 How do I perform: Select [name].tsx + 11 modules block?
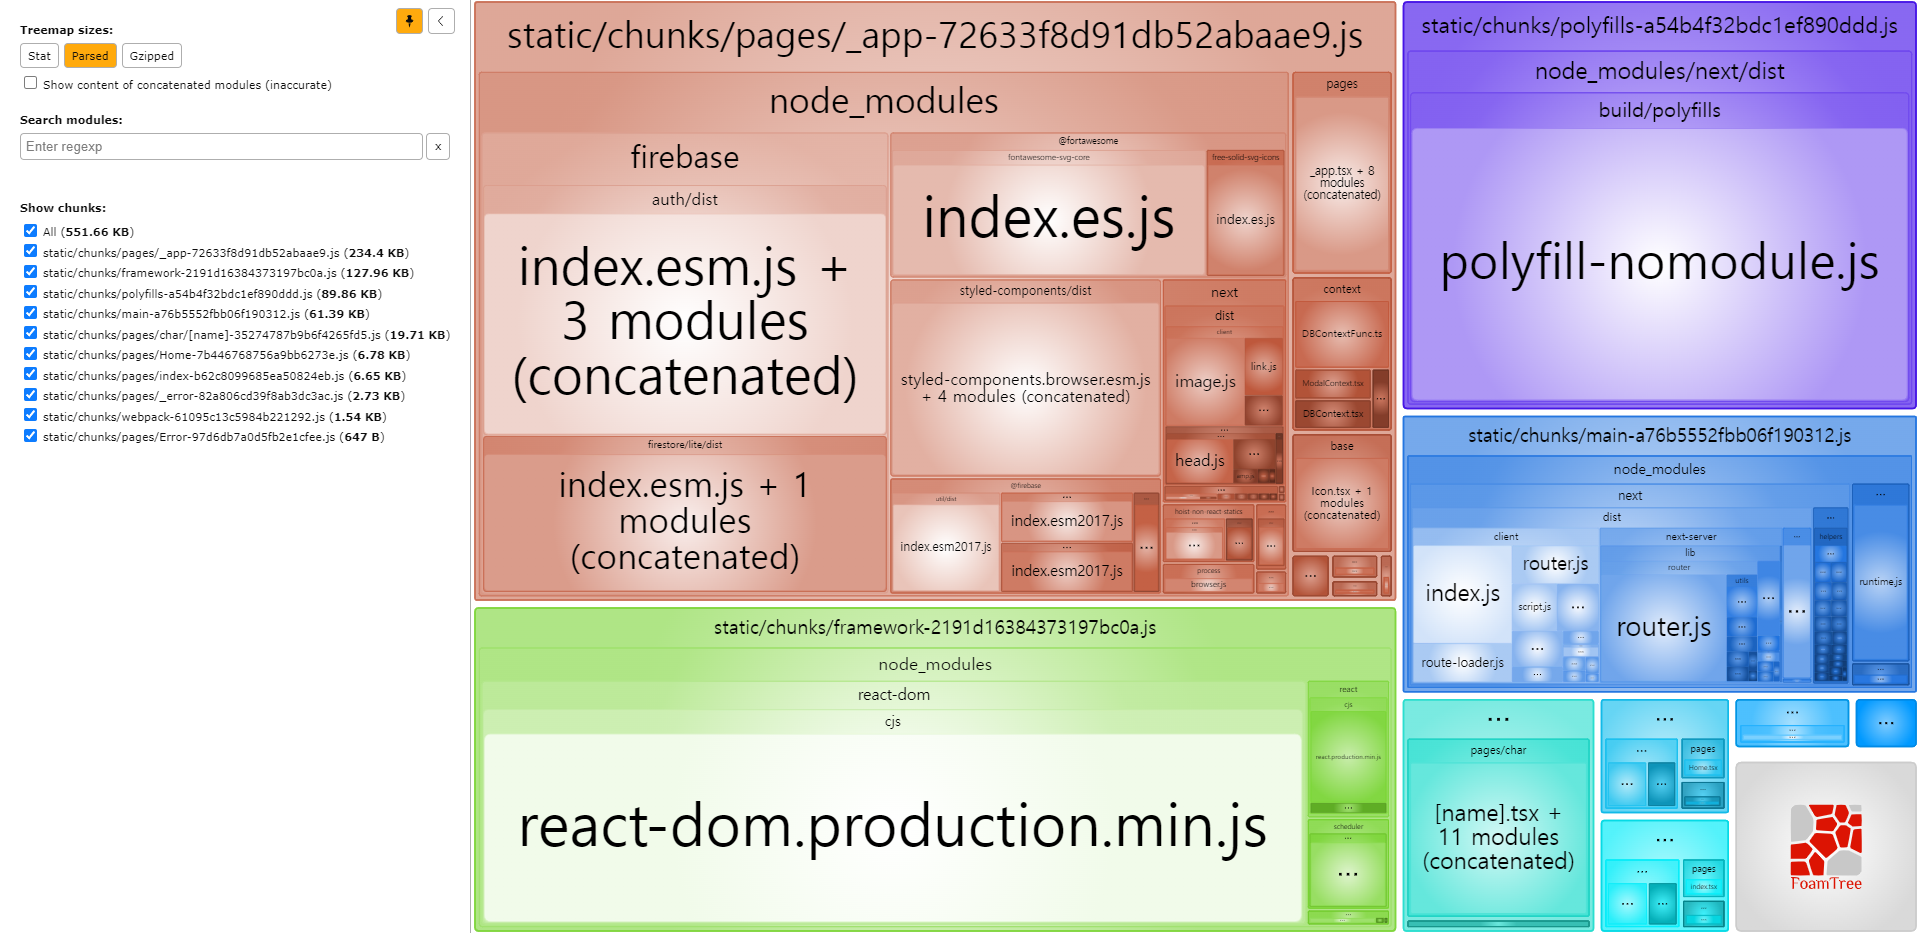[x=1498, y=838]
